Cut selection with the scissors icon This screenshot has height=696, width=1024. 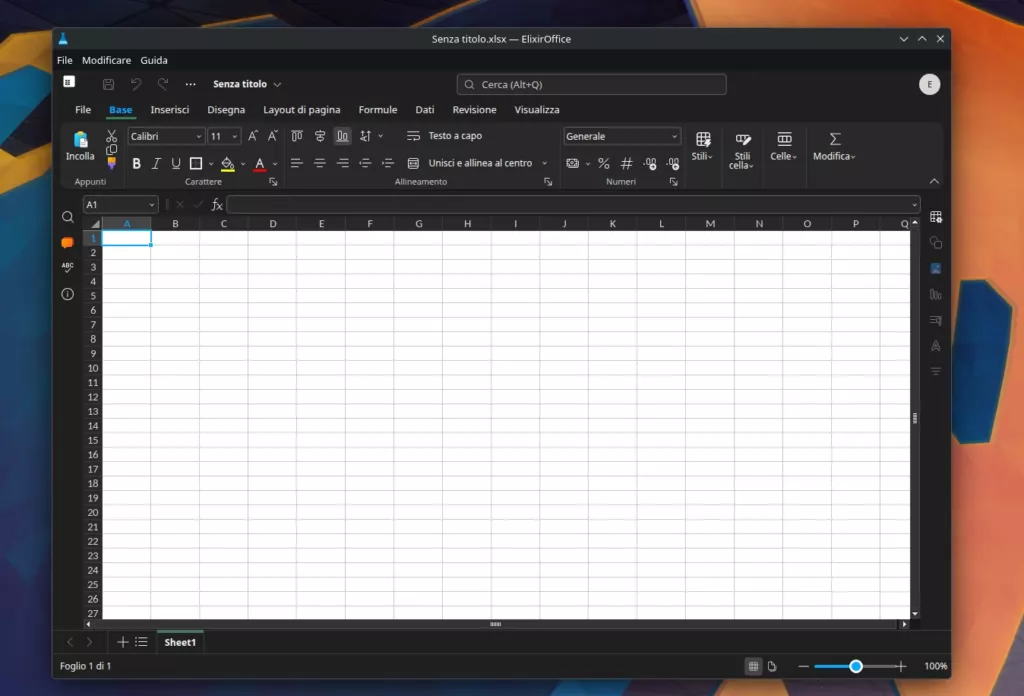click(112, 135)
